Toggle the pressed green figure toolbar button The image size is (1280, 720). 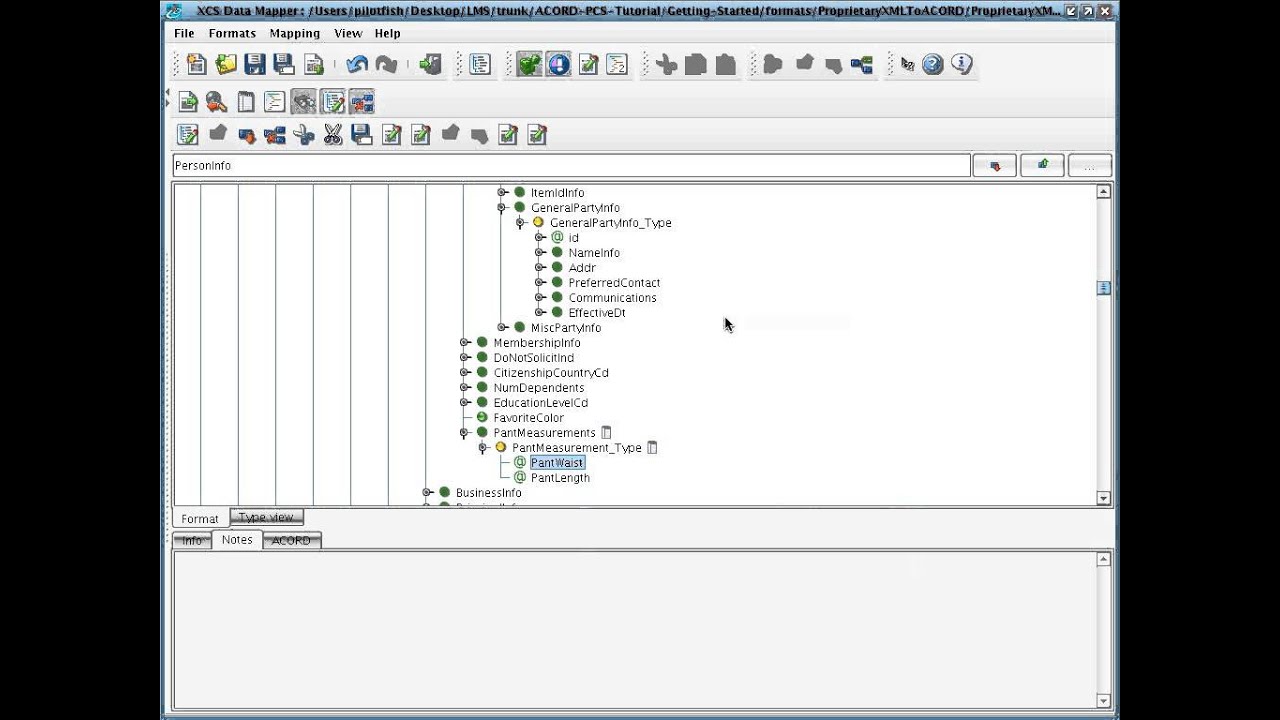click(529, 64)
